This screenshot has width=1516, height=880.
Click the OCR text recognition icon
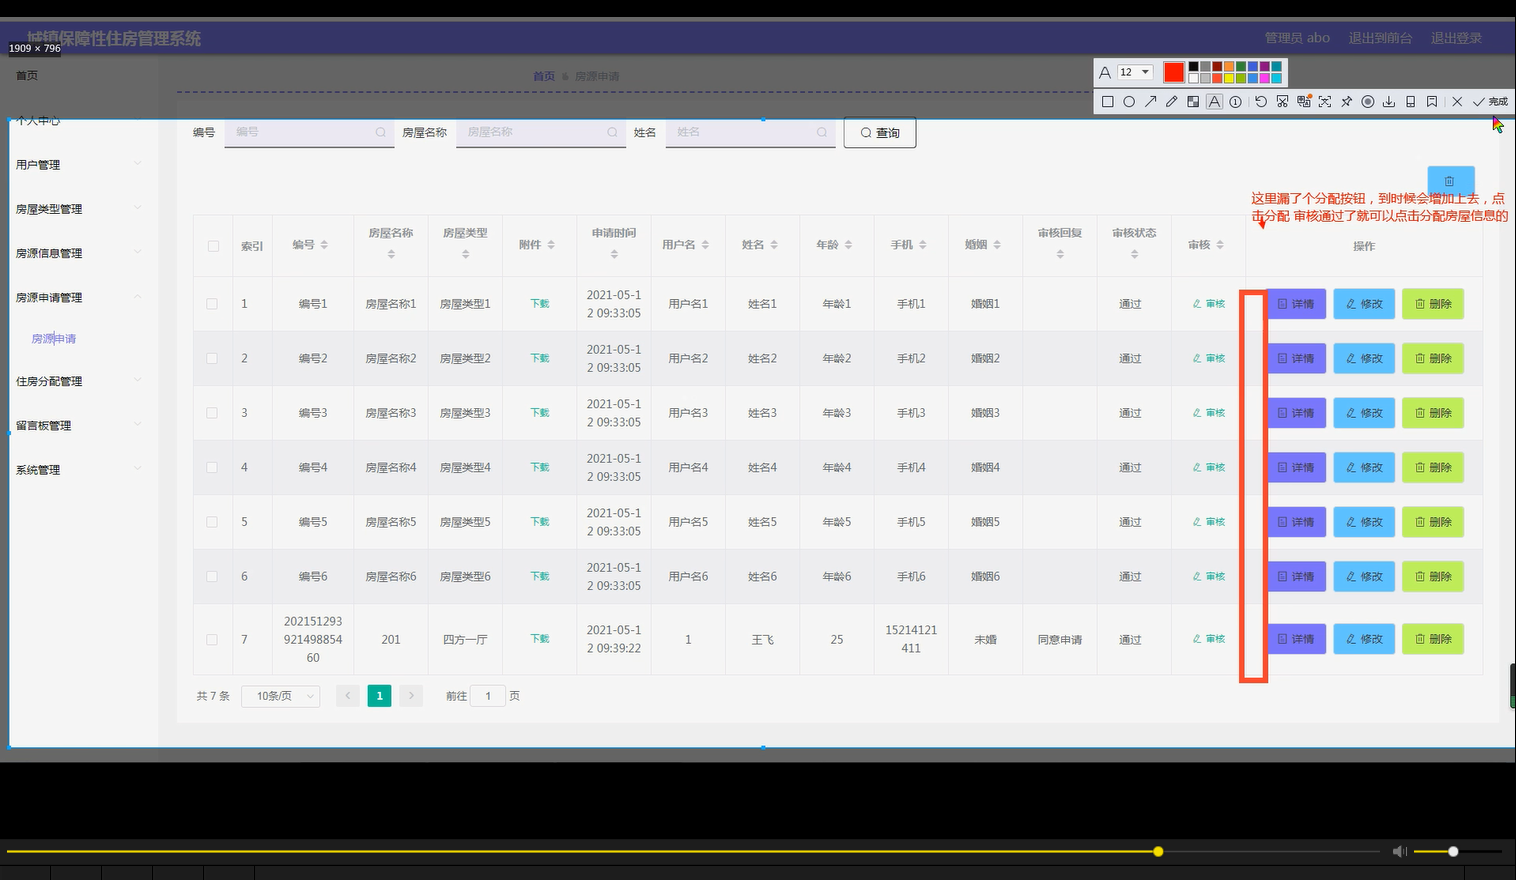click(1325, 102)
